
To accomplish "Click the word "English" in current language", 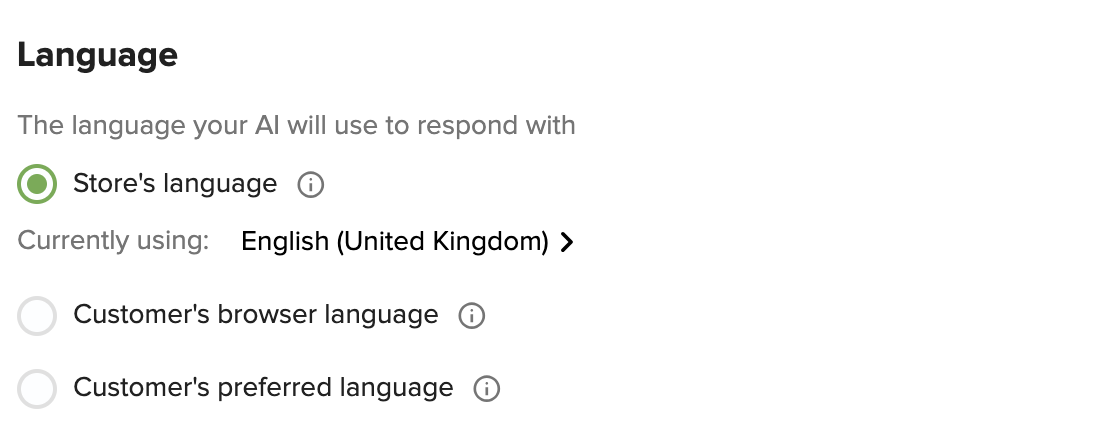I will click(x=284, y=241).
